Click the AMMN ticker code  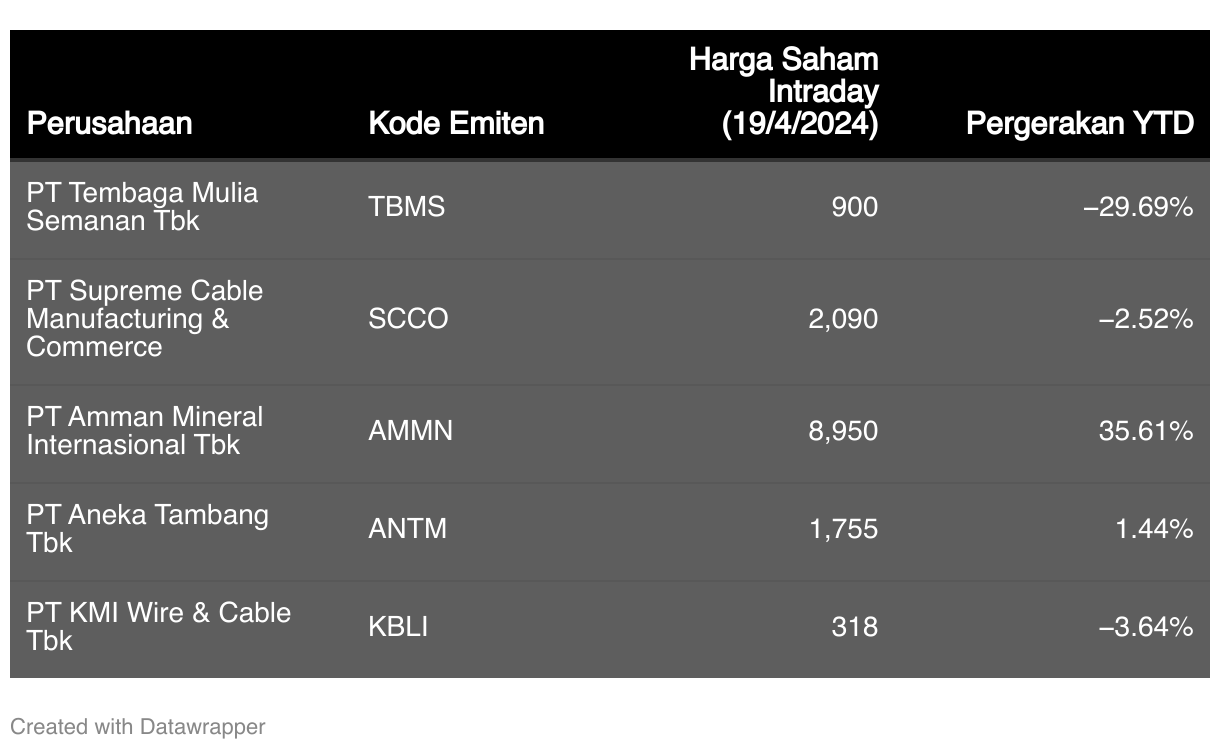point(410,431)
